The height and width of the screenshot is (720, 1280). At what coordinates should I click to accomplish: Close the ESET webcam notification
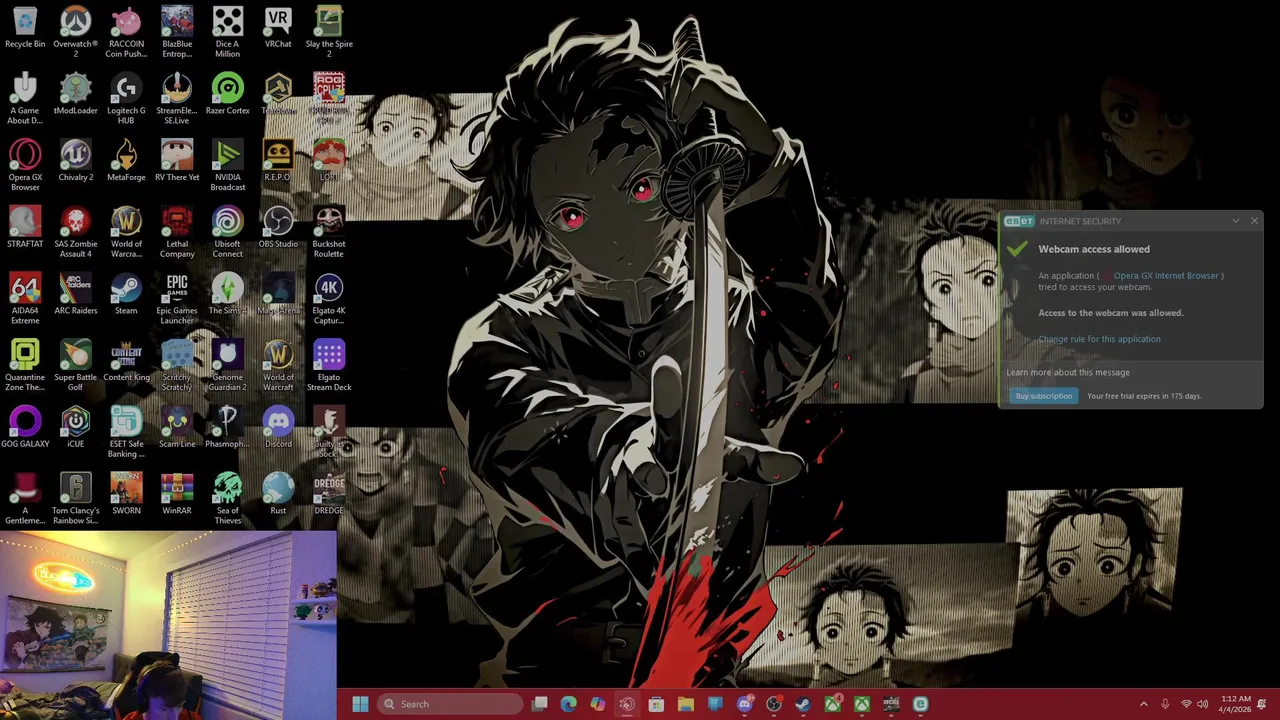1254,221
